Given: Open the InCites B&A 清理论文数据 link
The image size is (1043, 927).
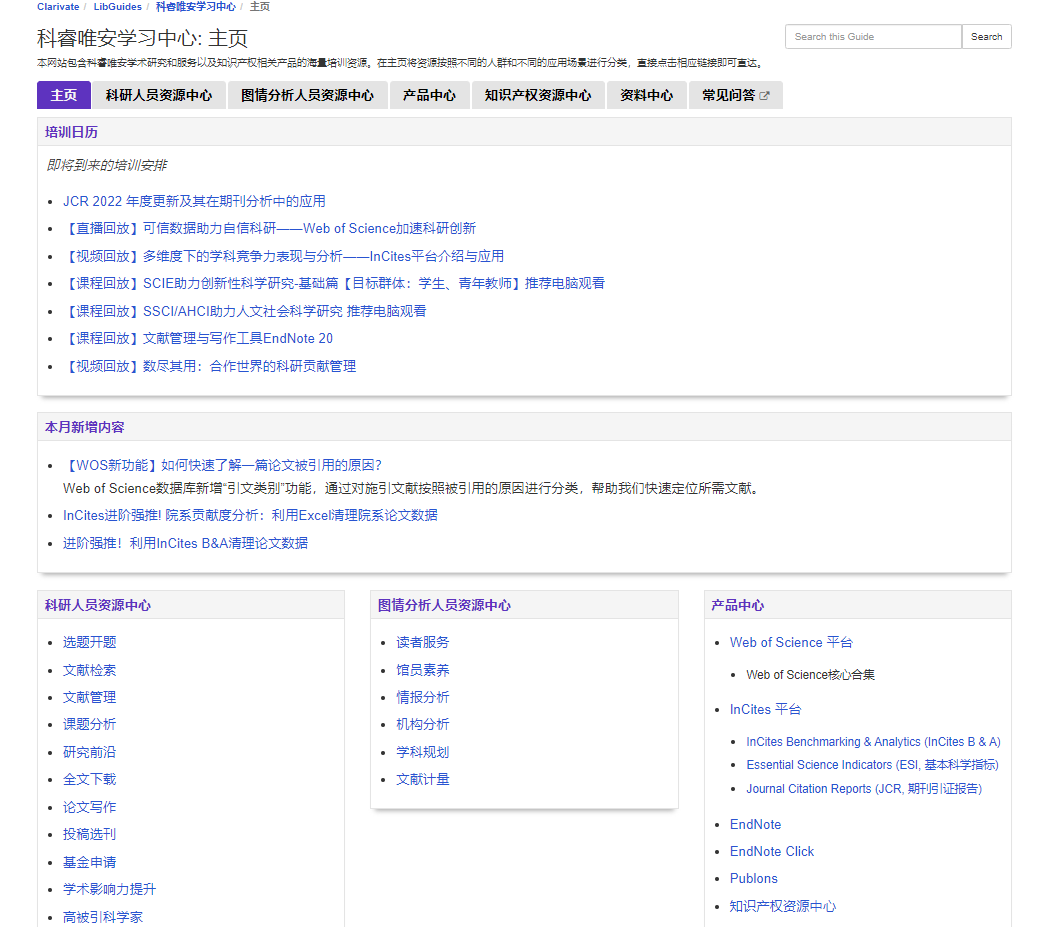Looking at the screenshot, I should pos(185,544).
